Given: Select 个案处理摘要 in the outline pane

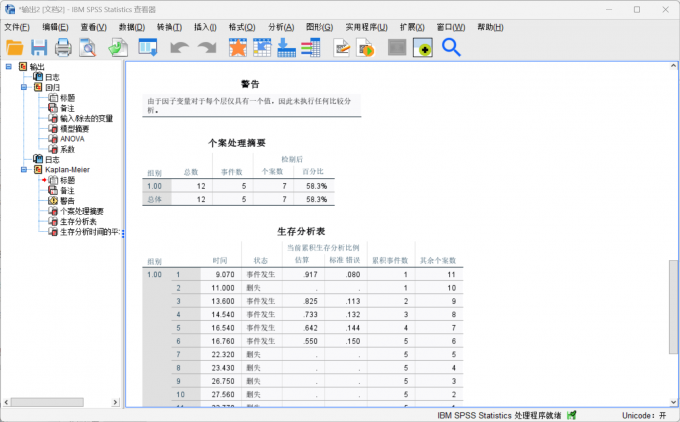Looking at the screenshot, I should 82,211.
